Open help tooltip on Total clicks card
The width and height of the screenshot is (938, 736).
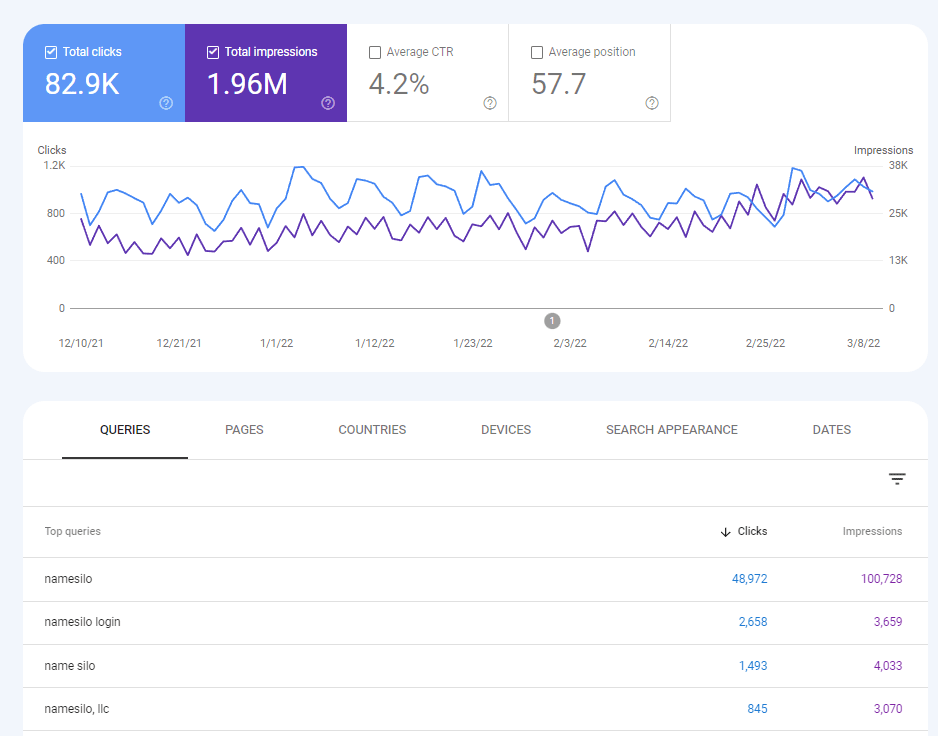[x=165, y=102]
